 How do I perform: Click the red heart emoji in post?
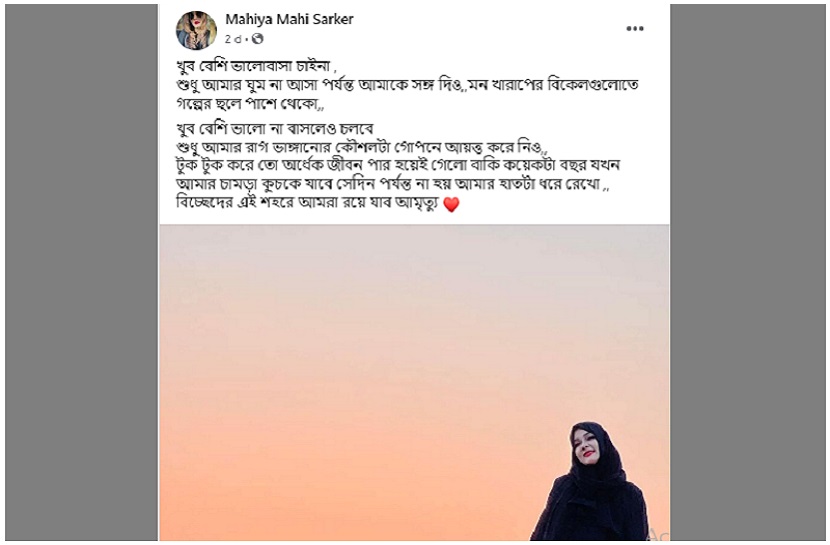451,204
